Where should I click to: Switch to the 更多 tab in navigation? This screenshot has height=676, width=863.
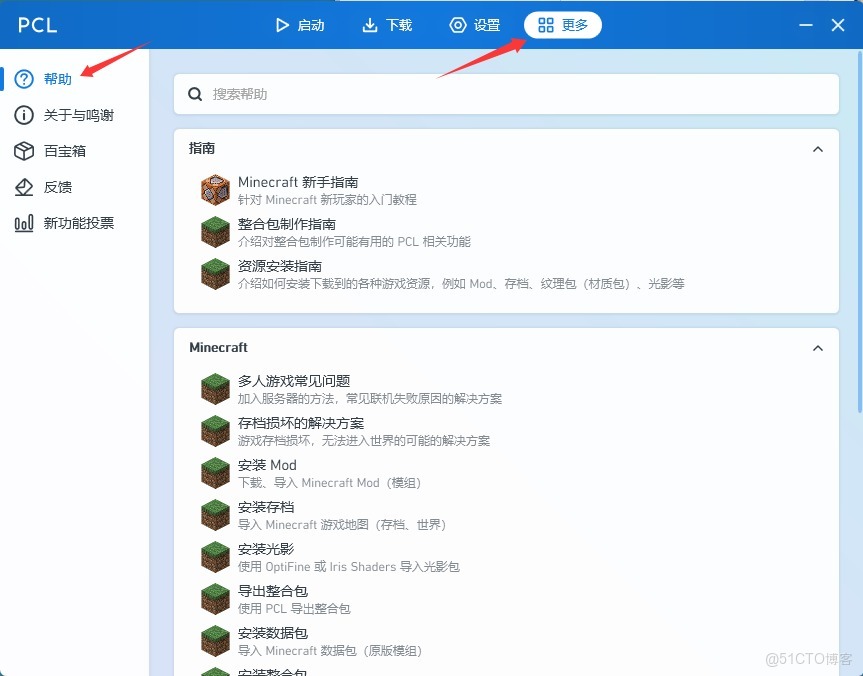click(562, 27)
